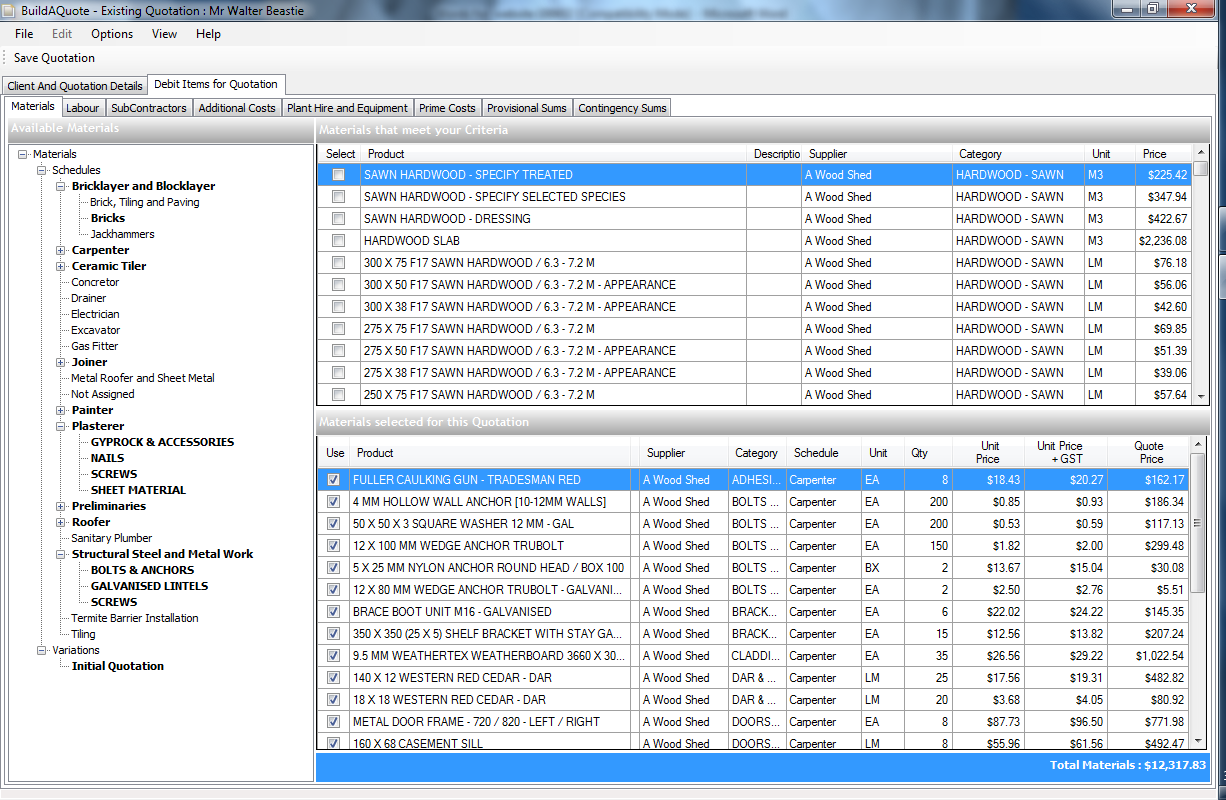The width and height of the screenshot is (1226, 800).
Task: Tick the HARDWOOD SLAB select checkbox
Action: point(338,241)
